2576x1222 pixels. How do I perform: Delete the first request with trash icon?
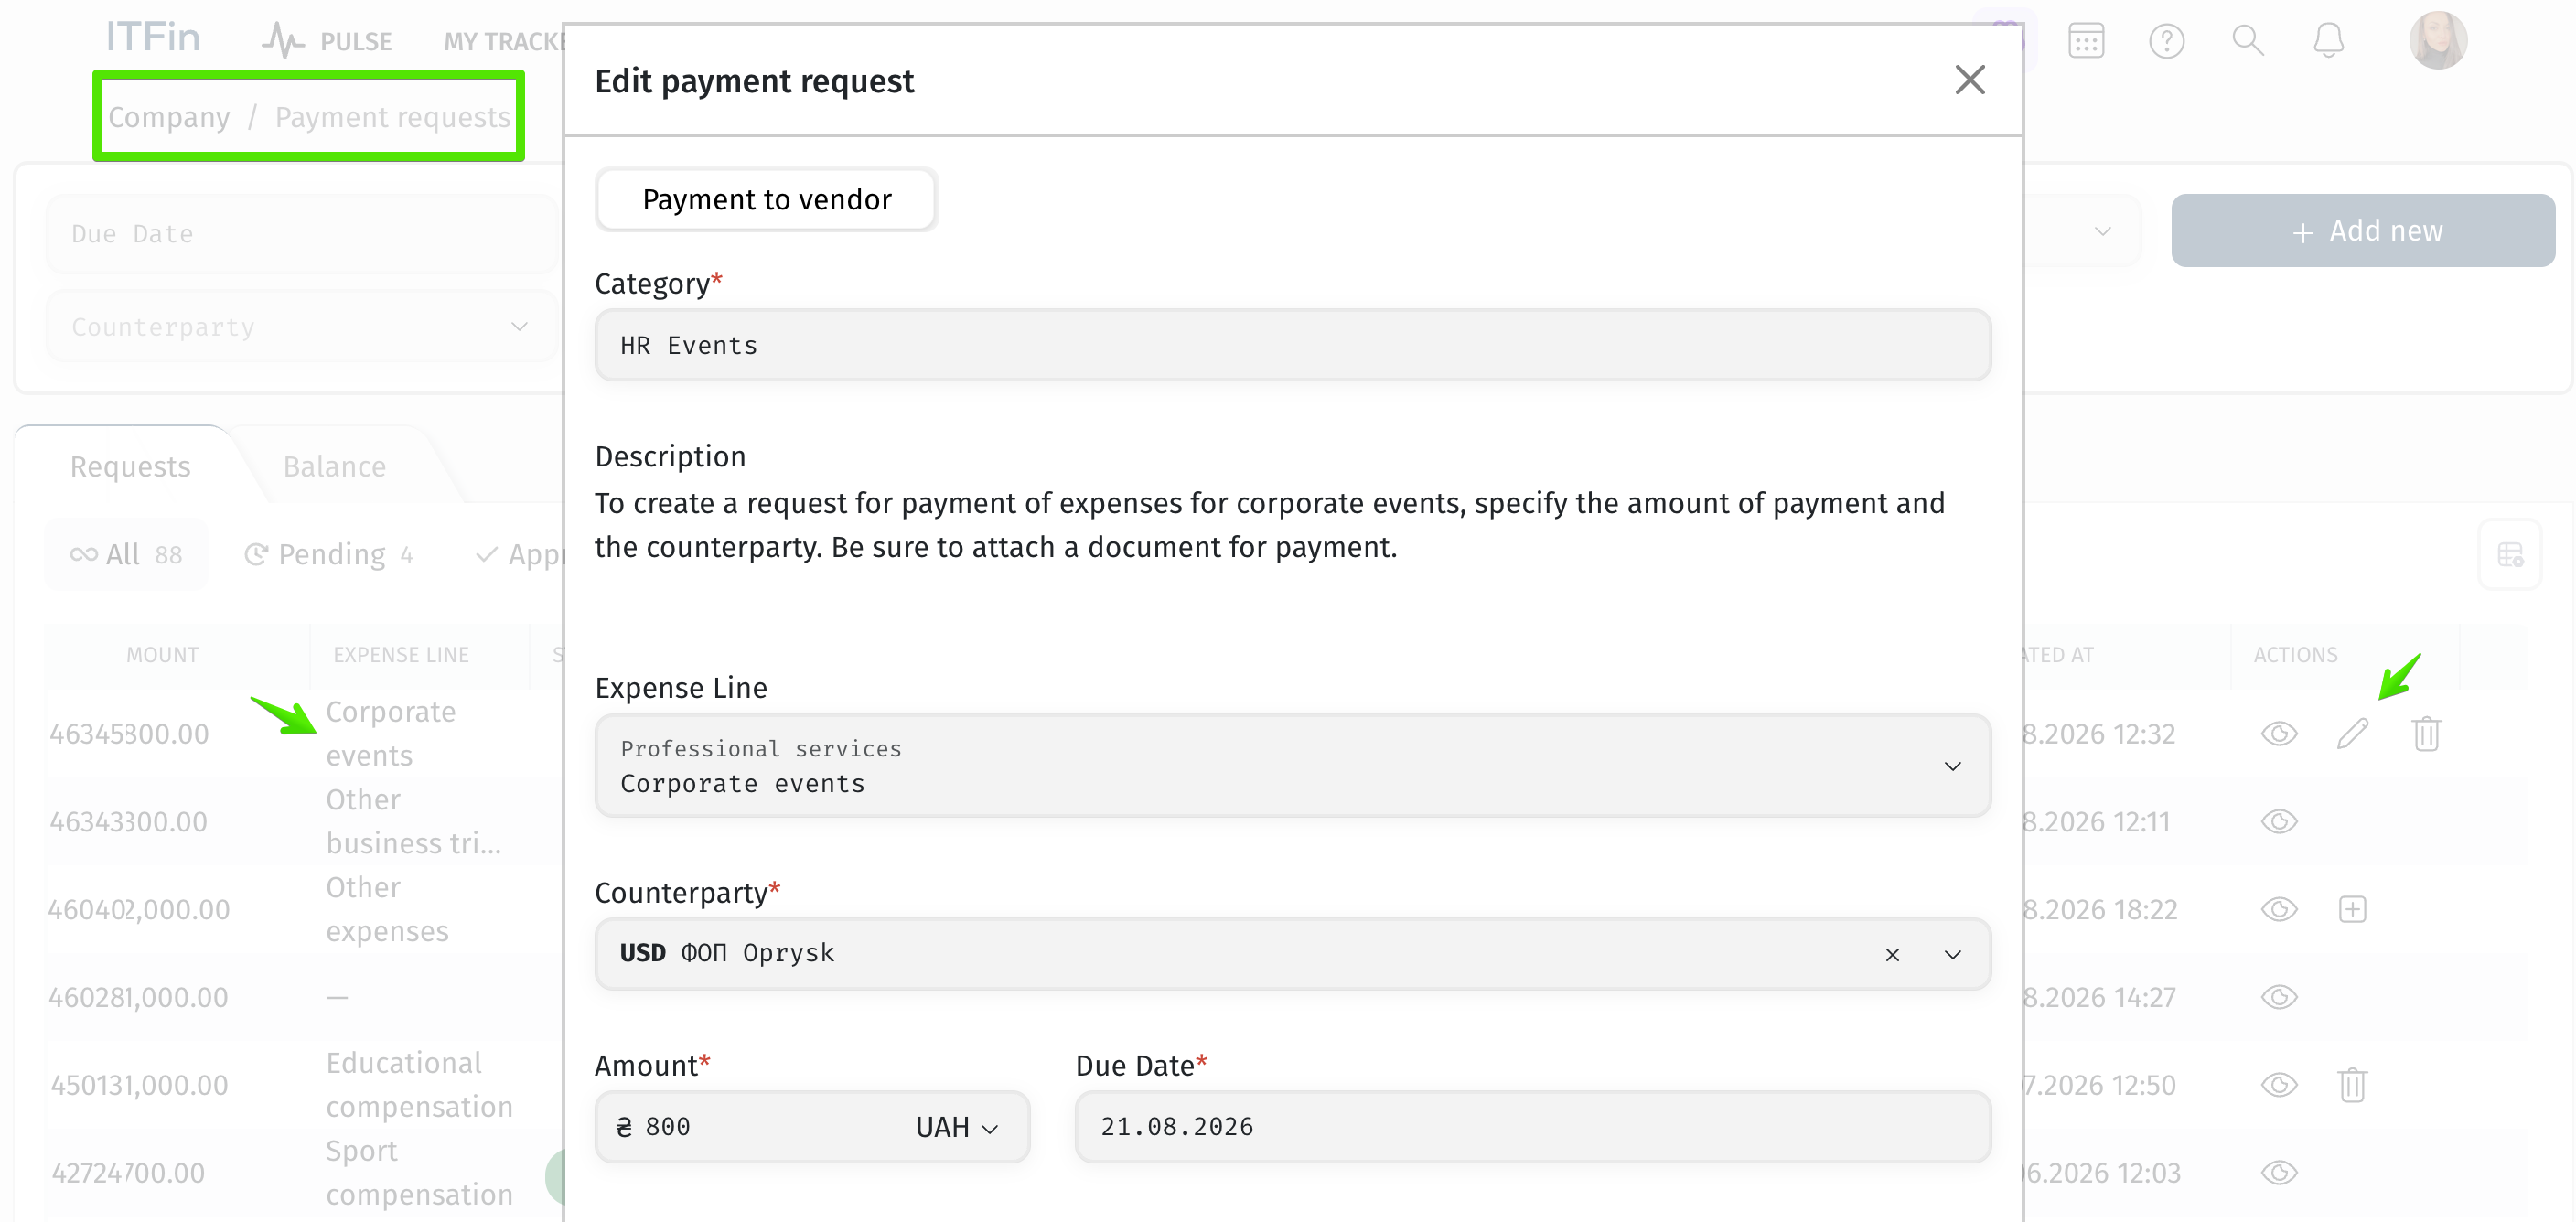click(x=2427, y=733)
